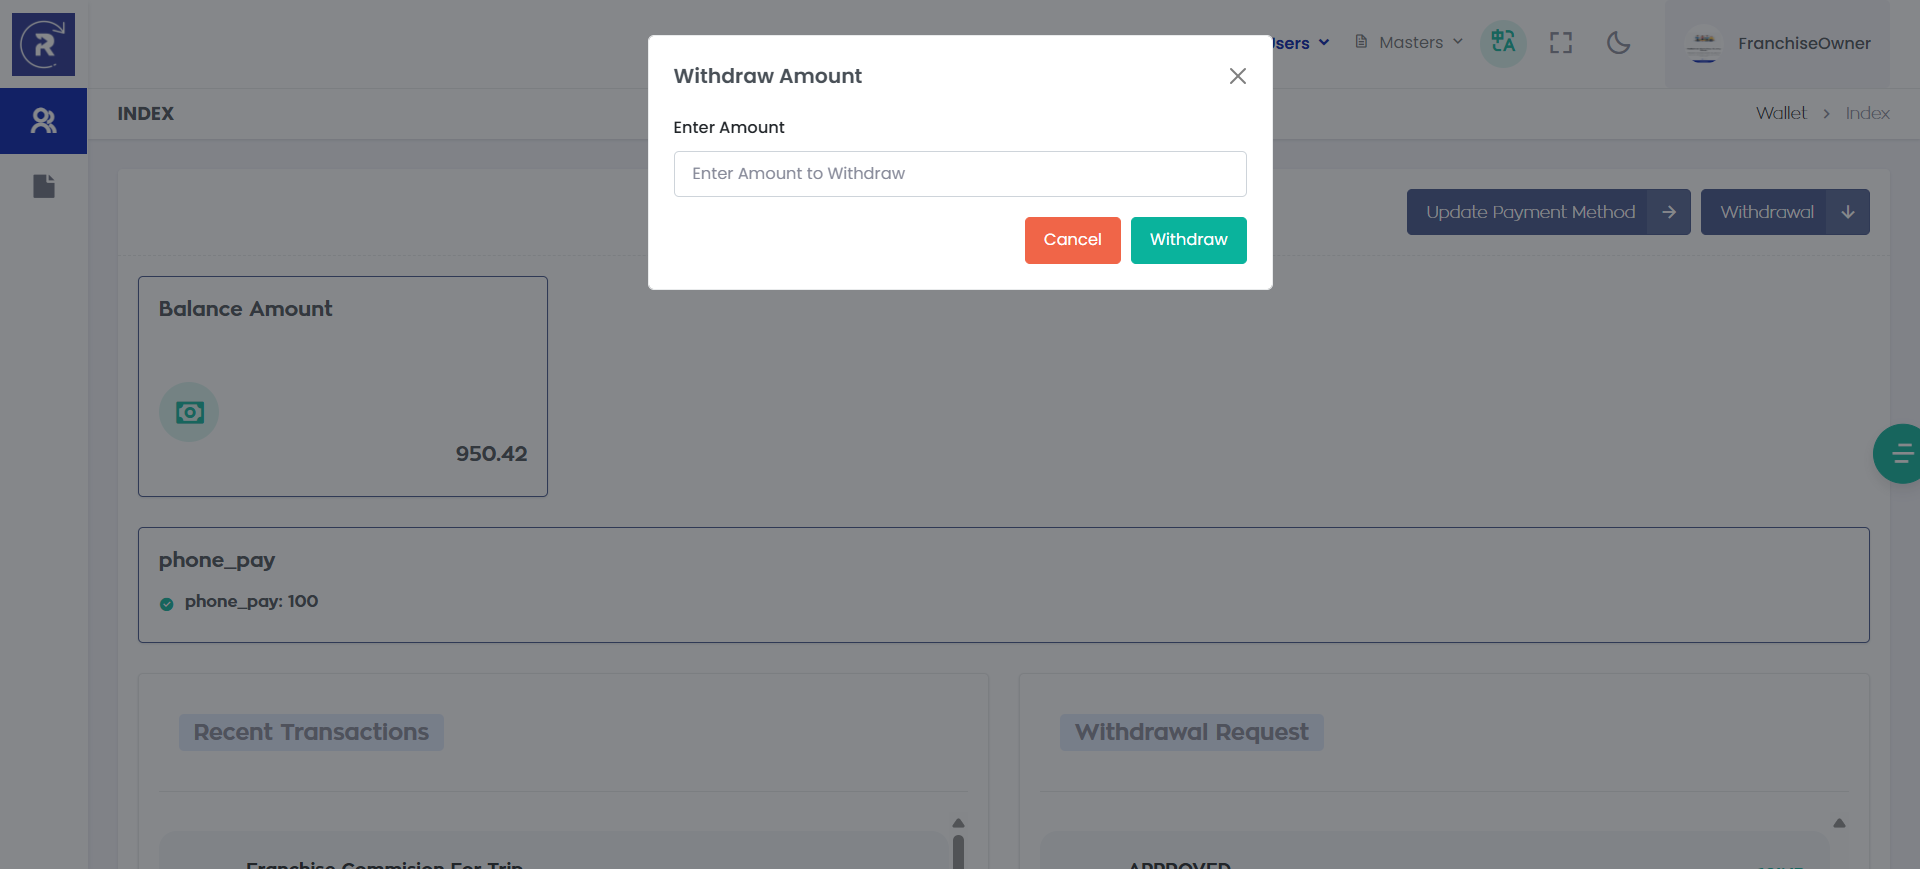This screenshot has height=869, width=1920.
Task: Click the Update Payment Method button
Action: [x=1547, y=212]
